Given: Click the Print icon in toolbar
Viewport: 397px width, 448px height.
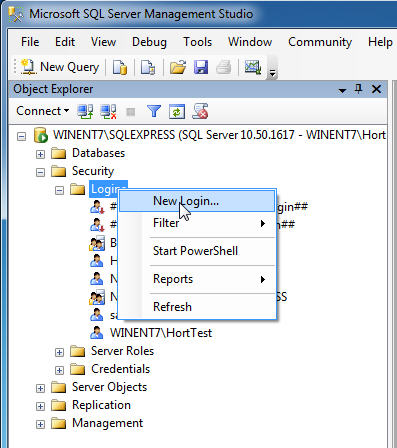Looking at the screenshot, I should (x=224, y=67).
